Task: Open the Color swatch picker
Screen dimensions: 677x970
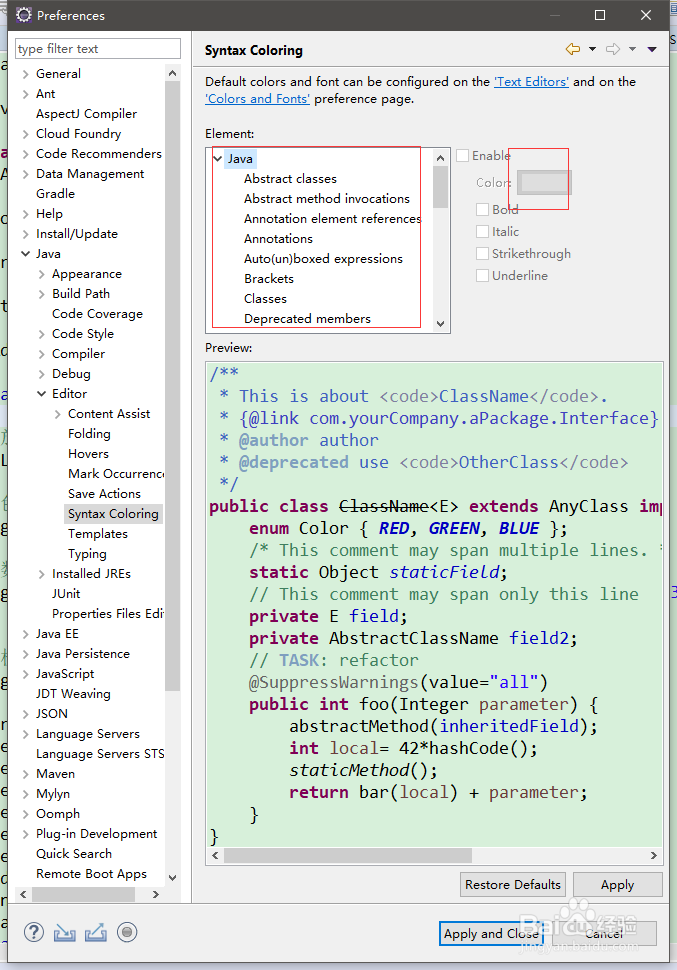Action: pyautogui.click(x=544, y=182)
